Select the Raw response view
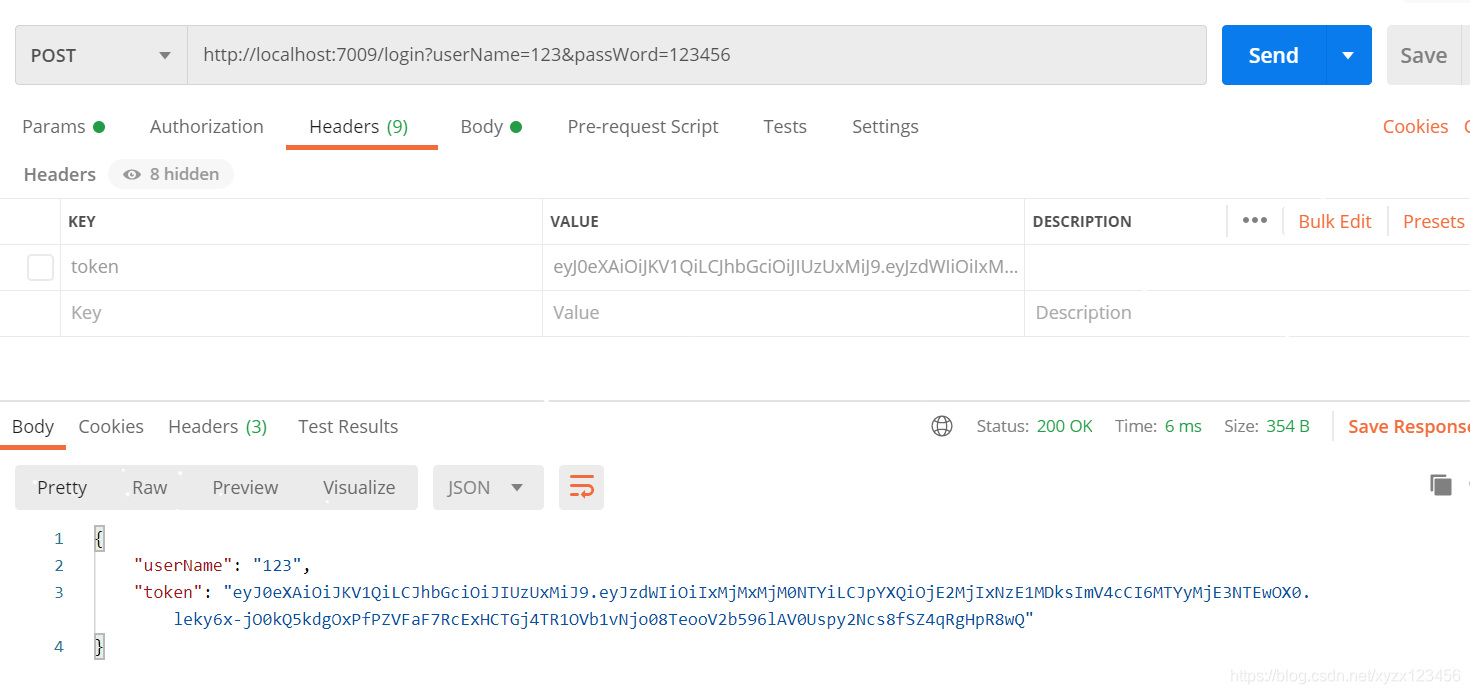The height and width of the screenshot is (694, 1470). pos(149,487)
